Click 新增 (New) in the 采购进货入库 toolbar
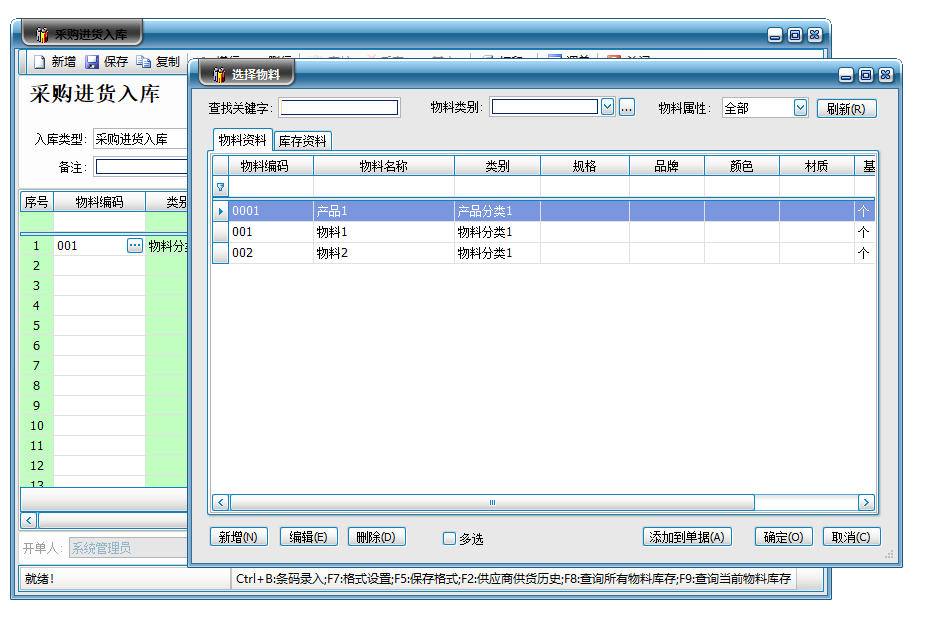Screen dimensions: 950x620 (x=55, y=62)
